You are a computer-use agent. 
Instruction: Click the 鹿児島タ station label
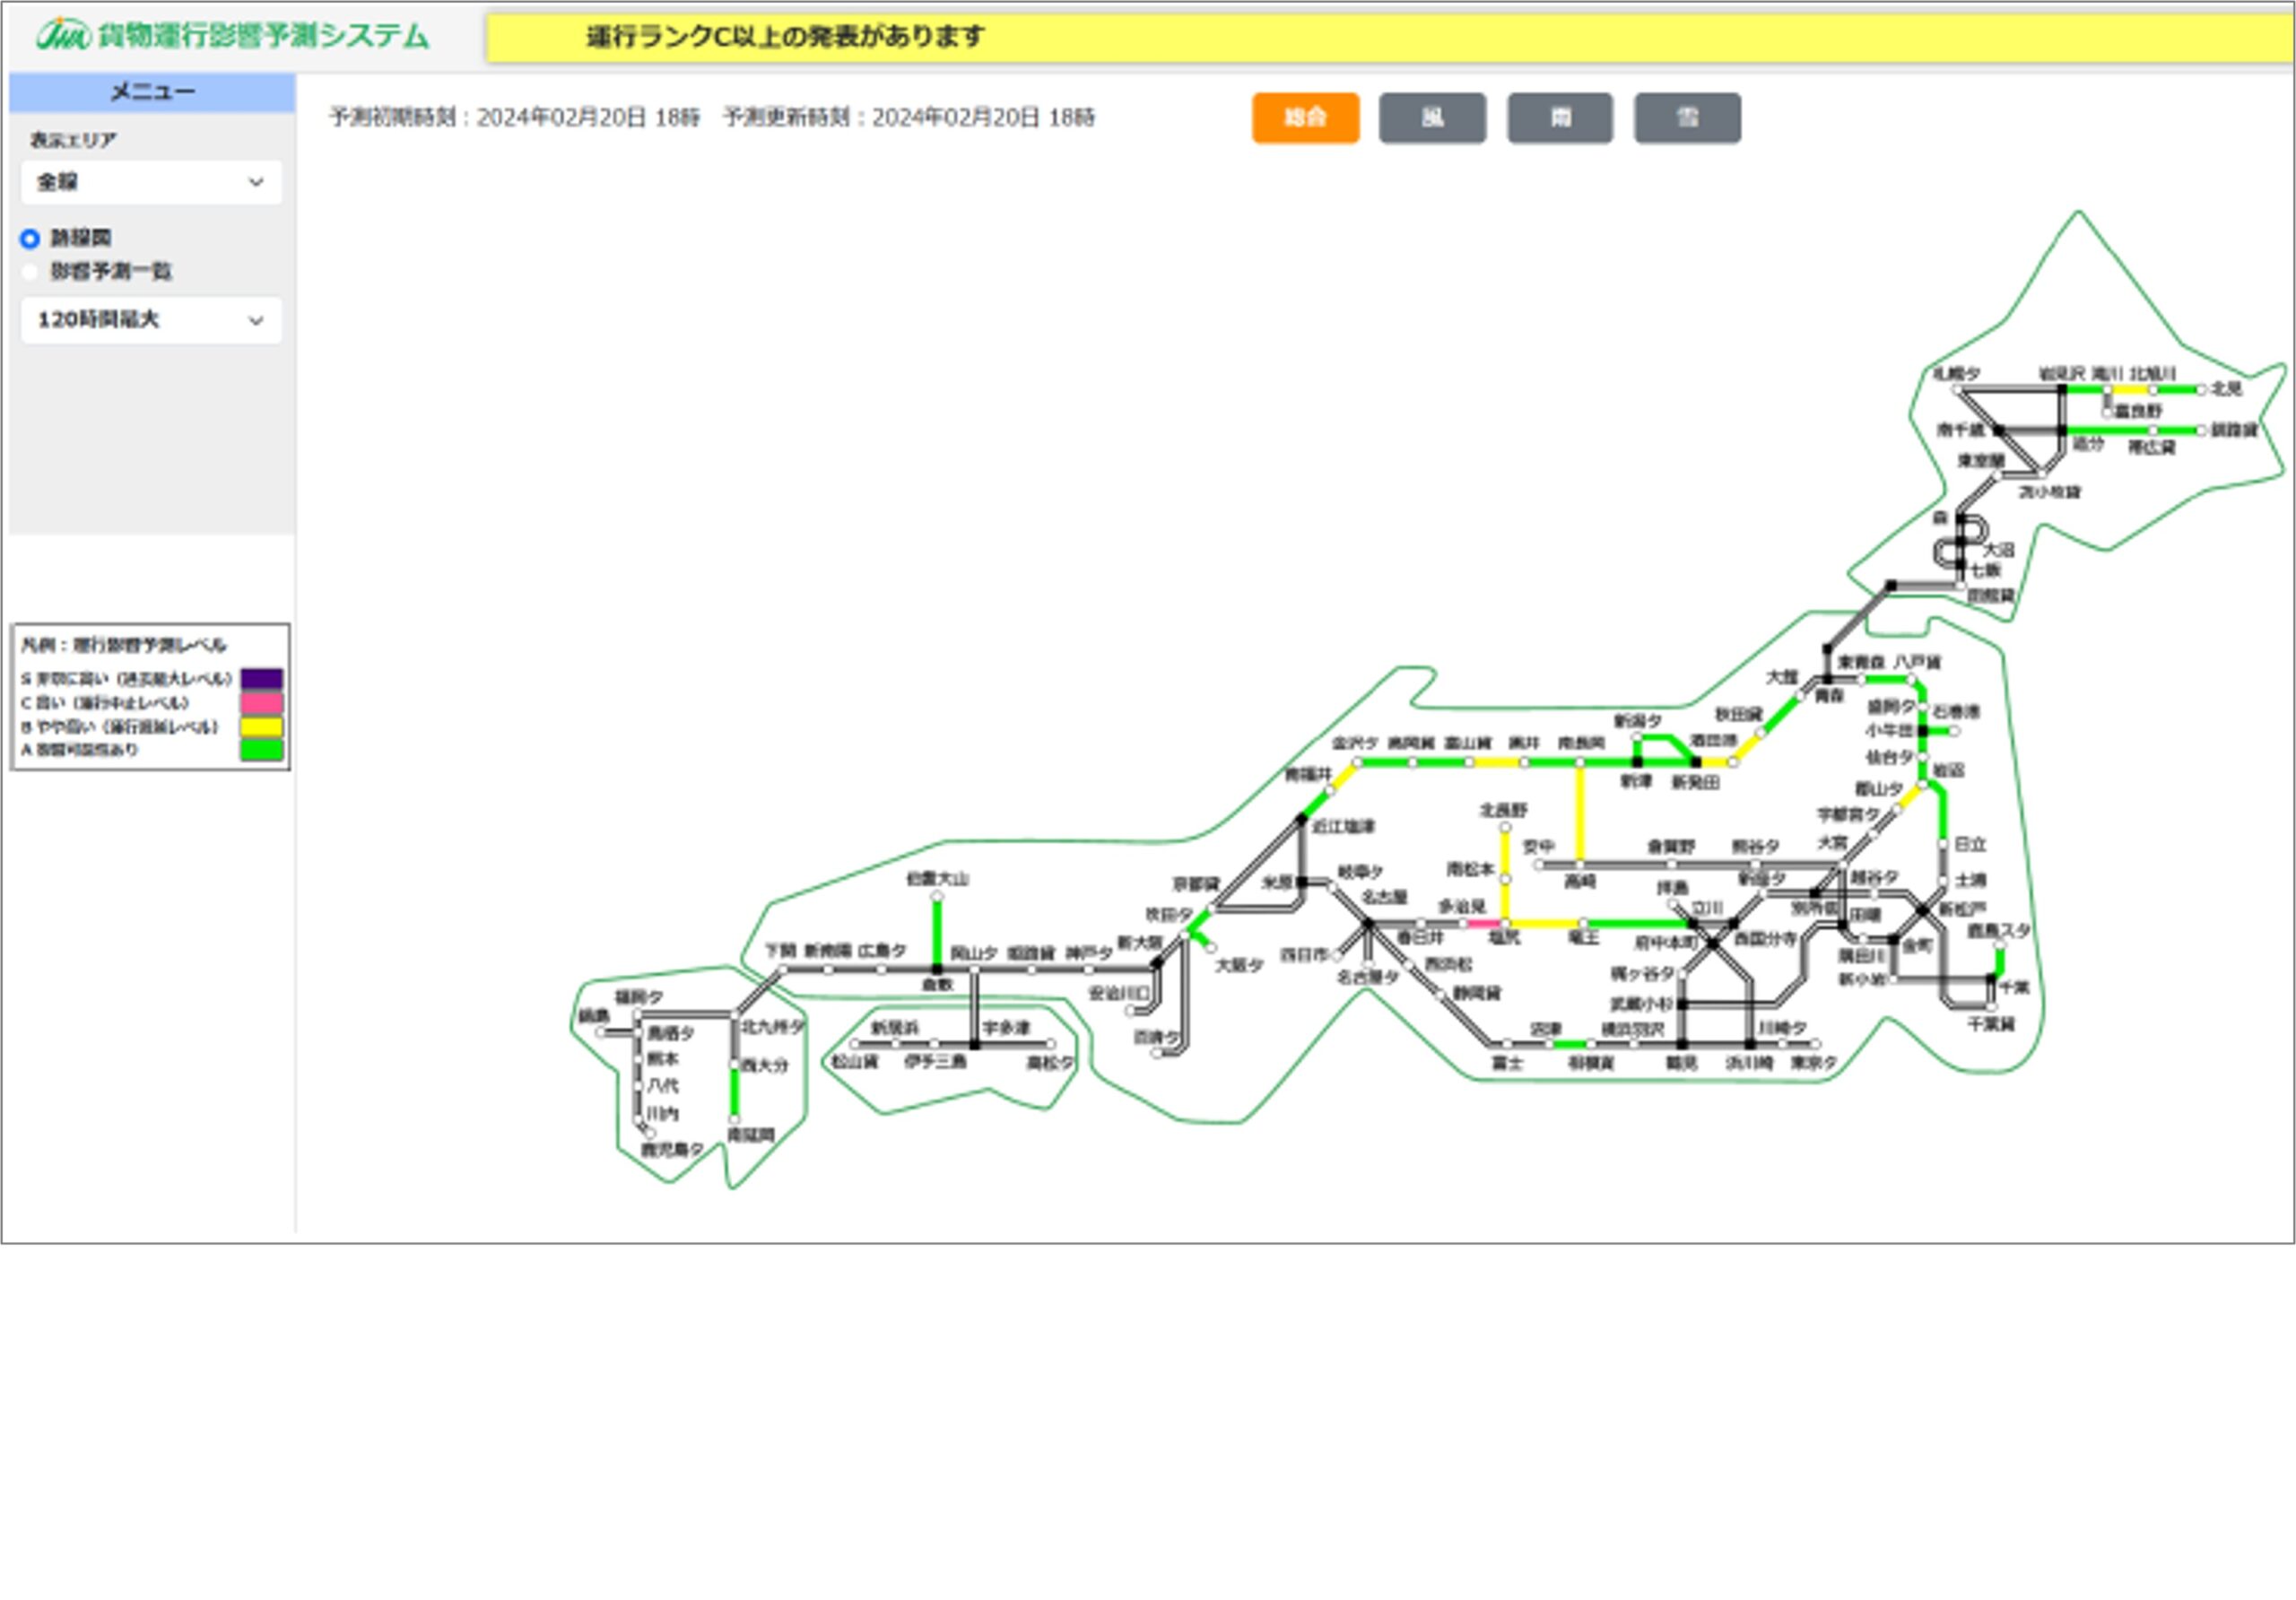click(672, 1151)
